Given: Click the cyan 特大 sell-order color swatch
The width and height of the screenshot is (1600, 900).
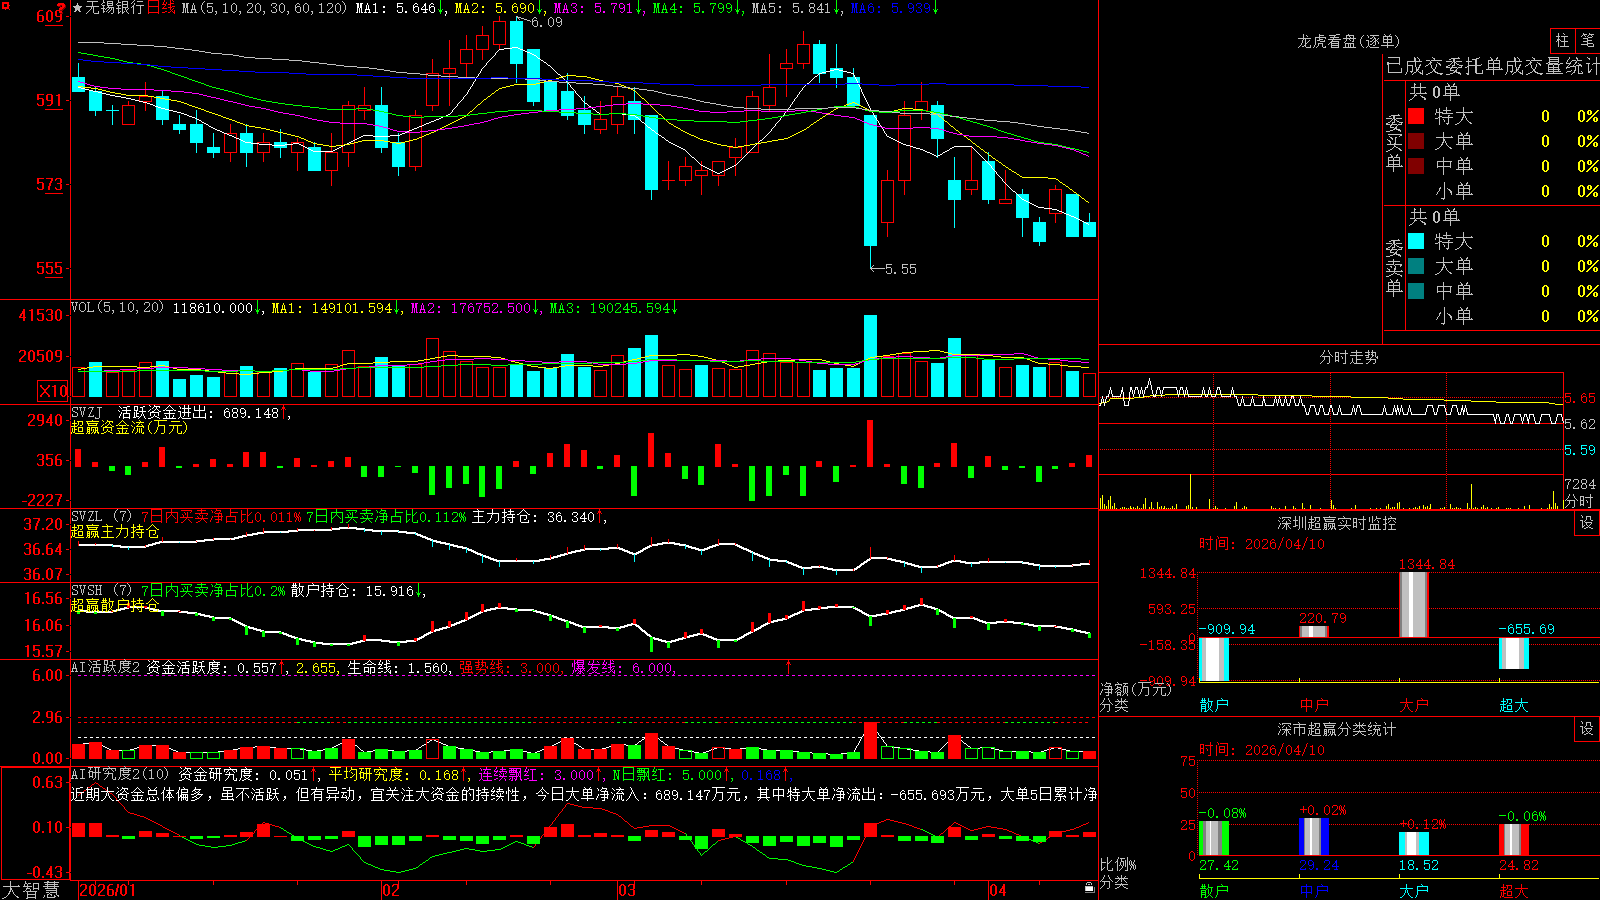Looking at the screenshot, I should pos(1416,241).
